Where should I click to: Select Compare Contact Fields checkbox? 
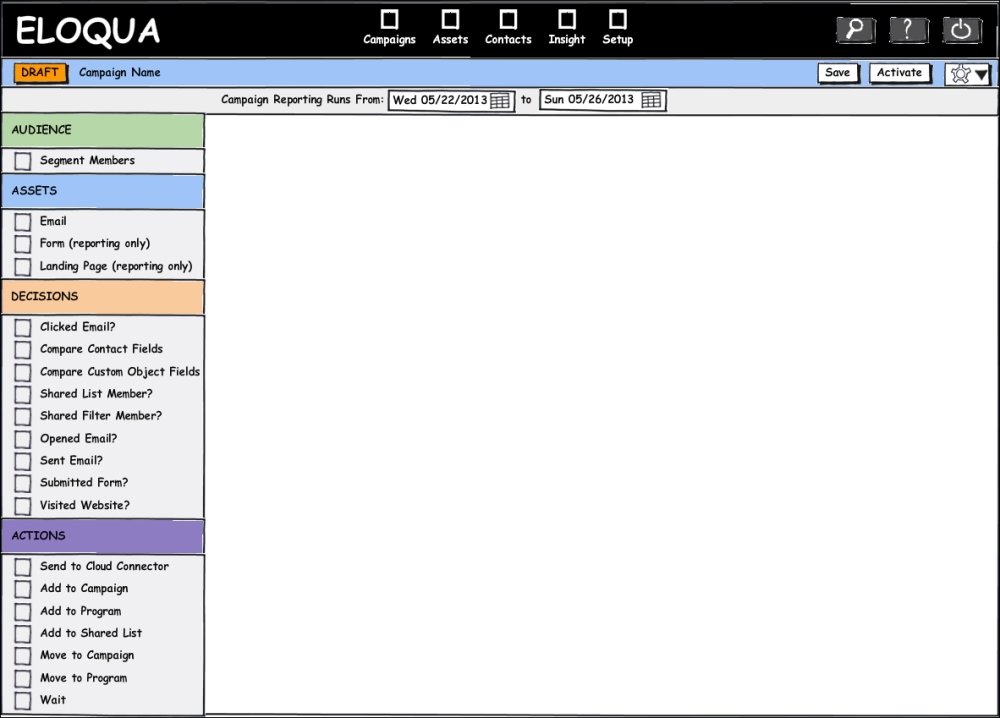click(x=23, y=349)
